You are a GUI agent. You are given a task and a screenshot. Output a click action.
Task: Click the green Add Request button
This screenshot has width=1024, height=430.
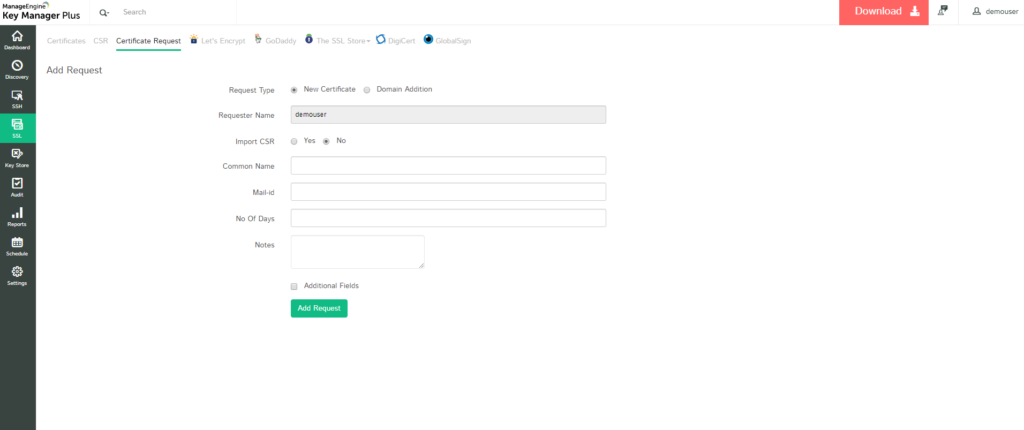[x=319, y=308]
